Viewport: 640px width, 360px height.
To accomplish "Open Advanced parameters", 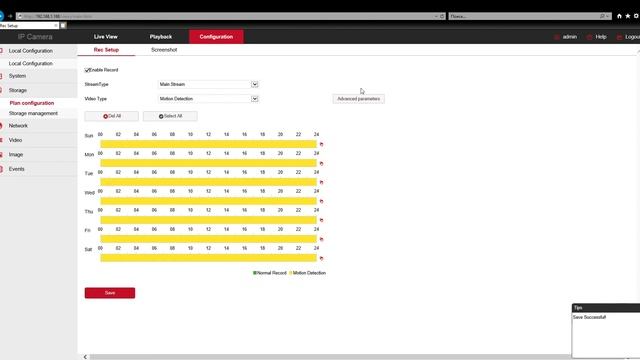I will click(x=358, y=99).
